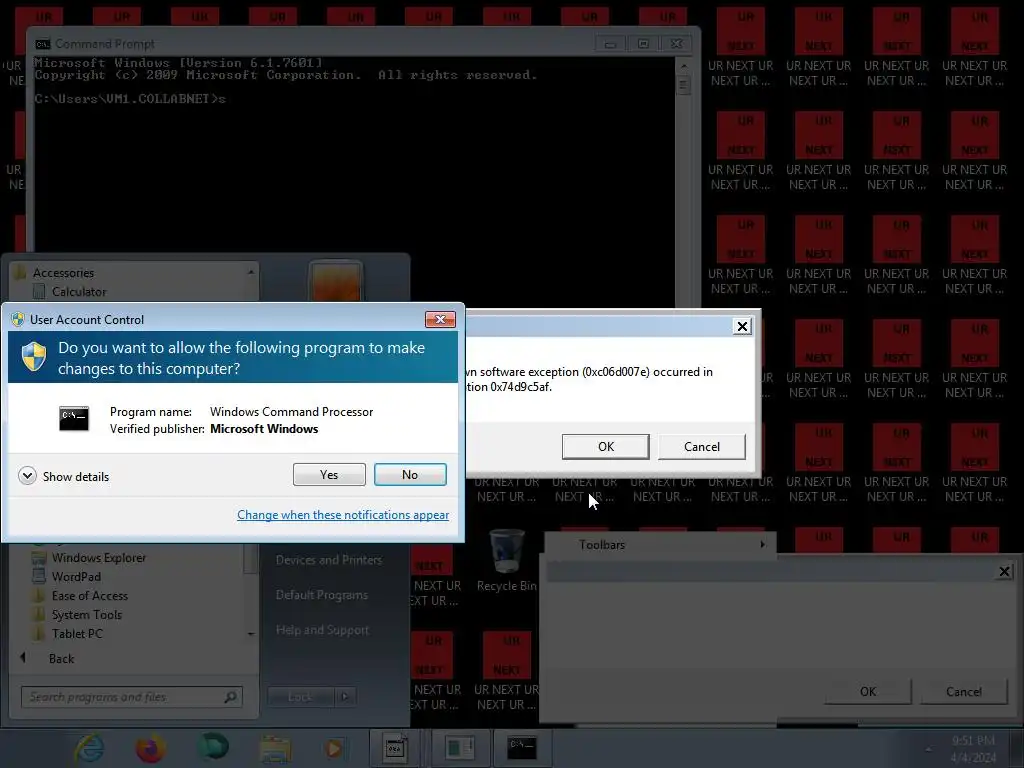Screen dimensions: 1024x768
Task: Open the Recycle Bin desktop icon
Action: pyautogui.click(x=506, y=562)
